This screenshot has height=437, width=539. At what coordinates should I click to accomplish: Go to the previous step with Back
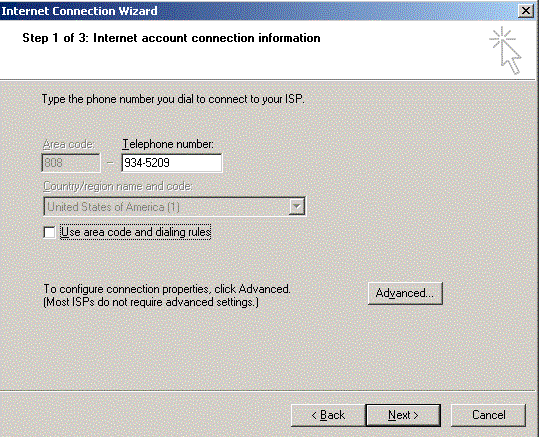328,415
